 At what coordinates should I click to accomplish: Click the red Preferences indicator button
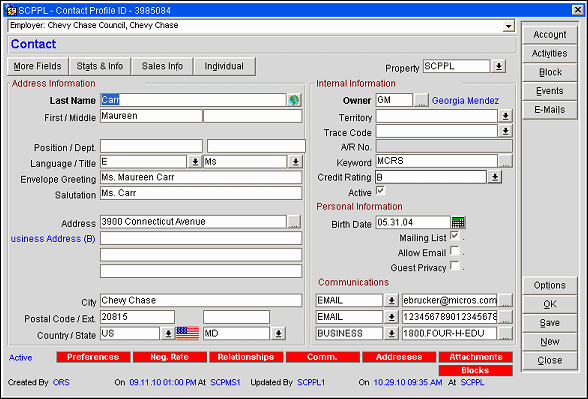pos(93,357)
